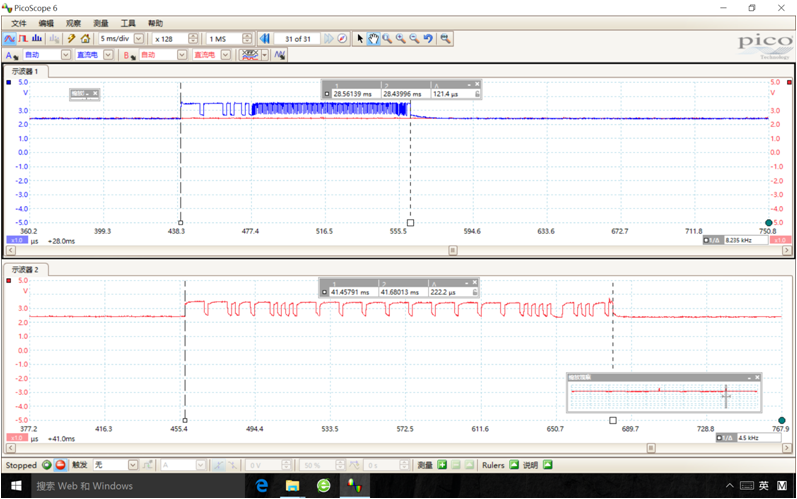The height and width of the screenshot is (499, 797).
Task: Toggle the Rulers legend icon
Action: pyautogui.click(x=514, y=465)
